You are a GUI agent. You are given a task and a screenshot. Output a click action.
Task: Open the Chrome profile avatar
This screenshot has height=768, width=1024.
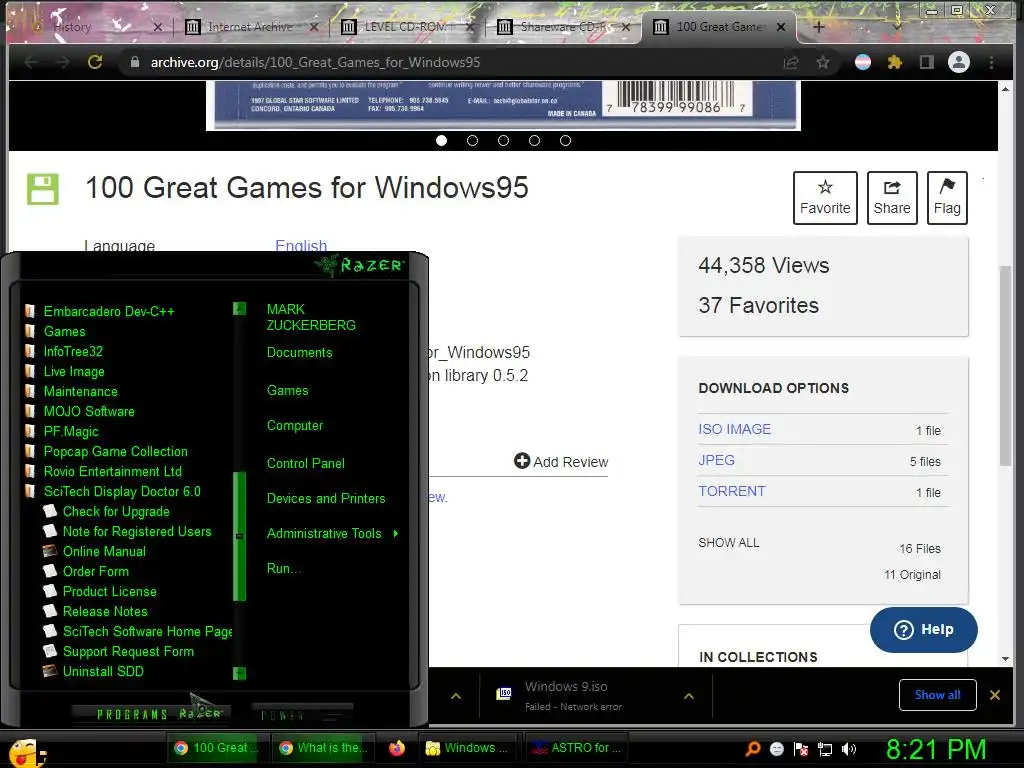click(959, 62)
